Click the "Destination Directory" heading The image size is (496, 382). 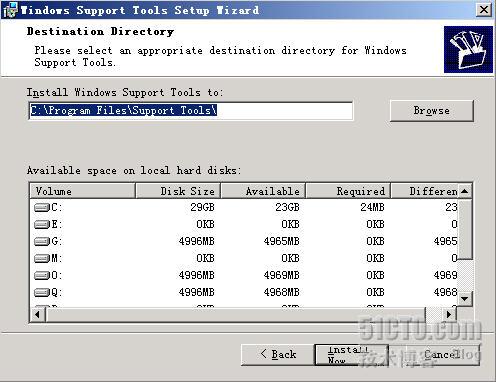[x=100, y=31]
